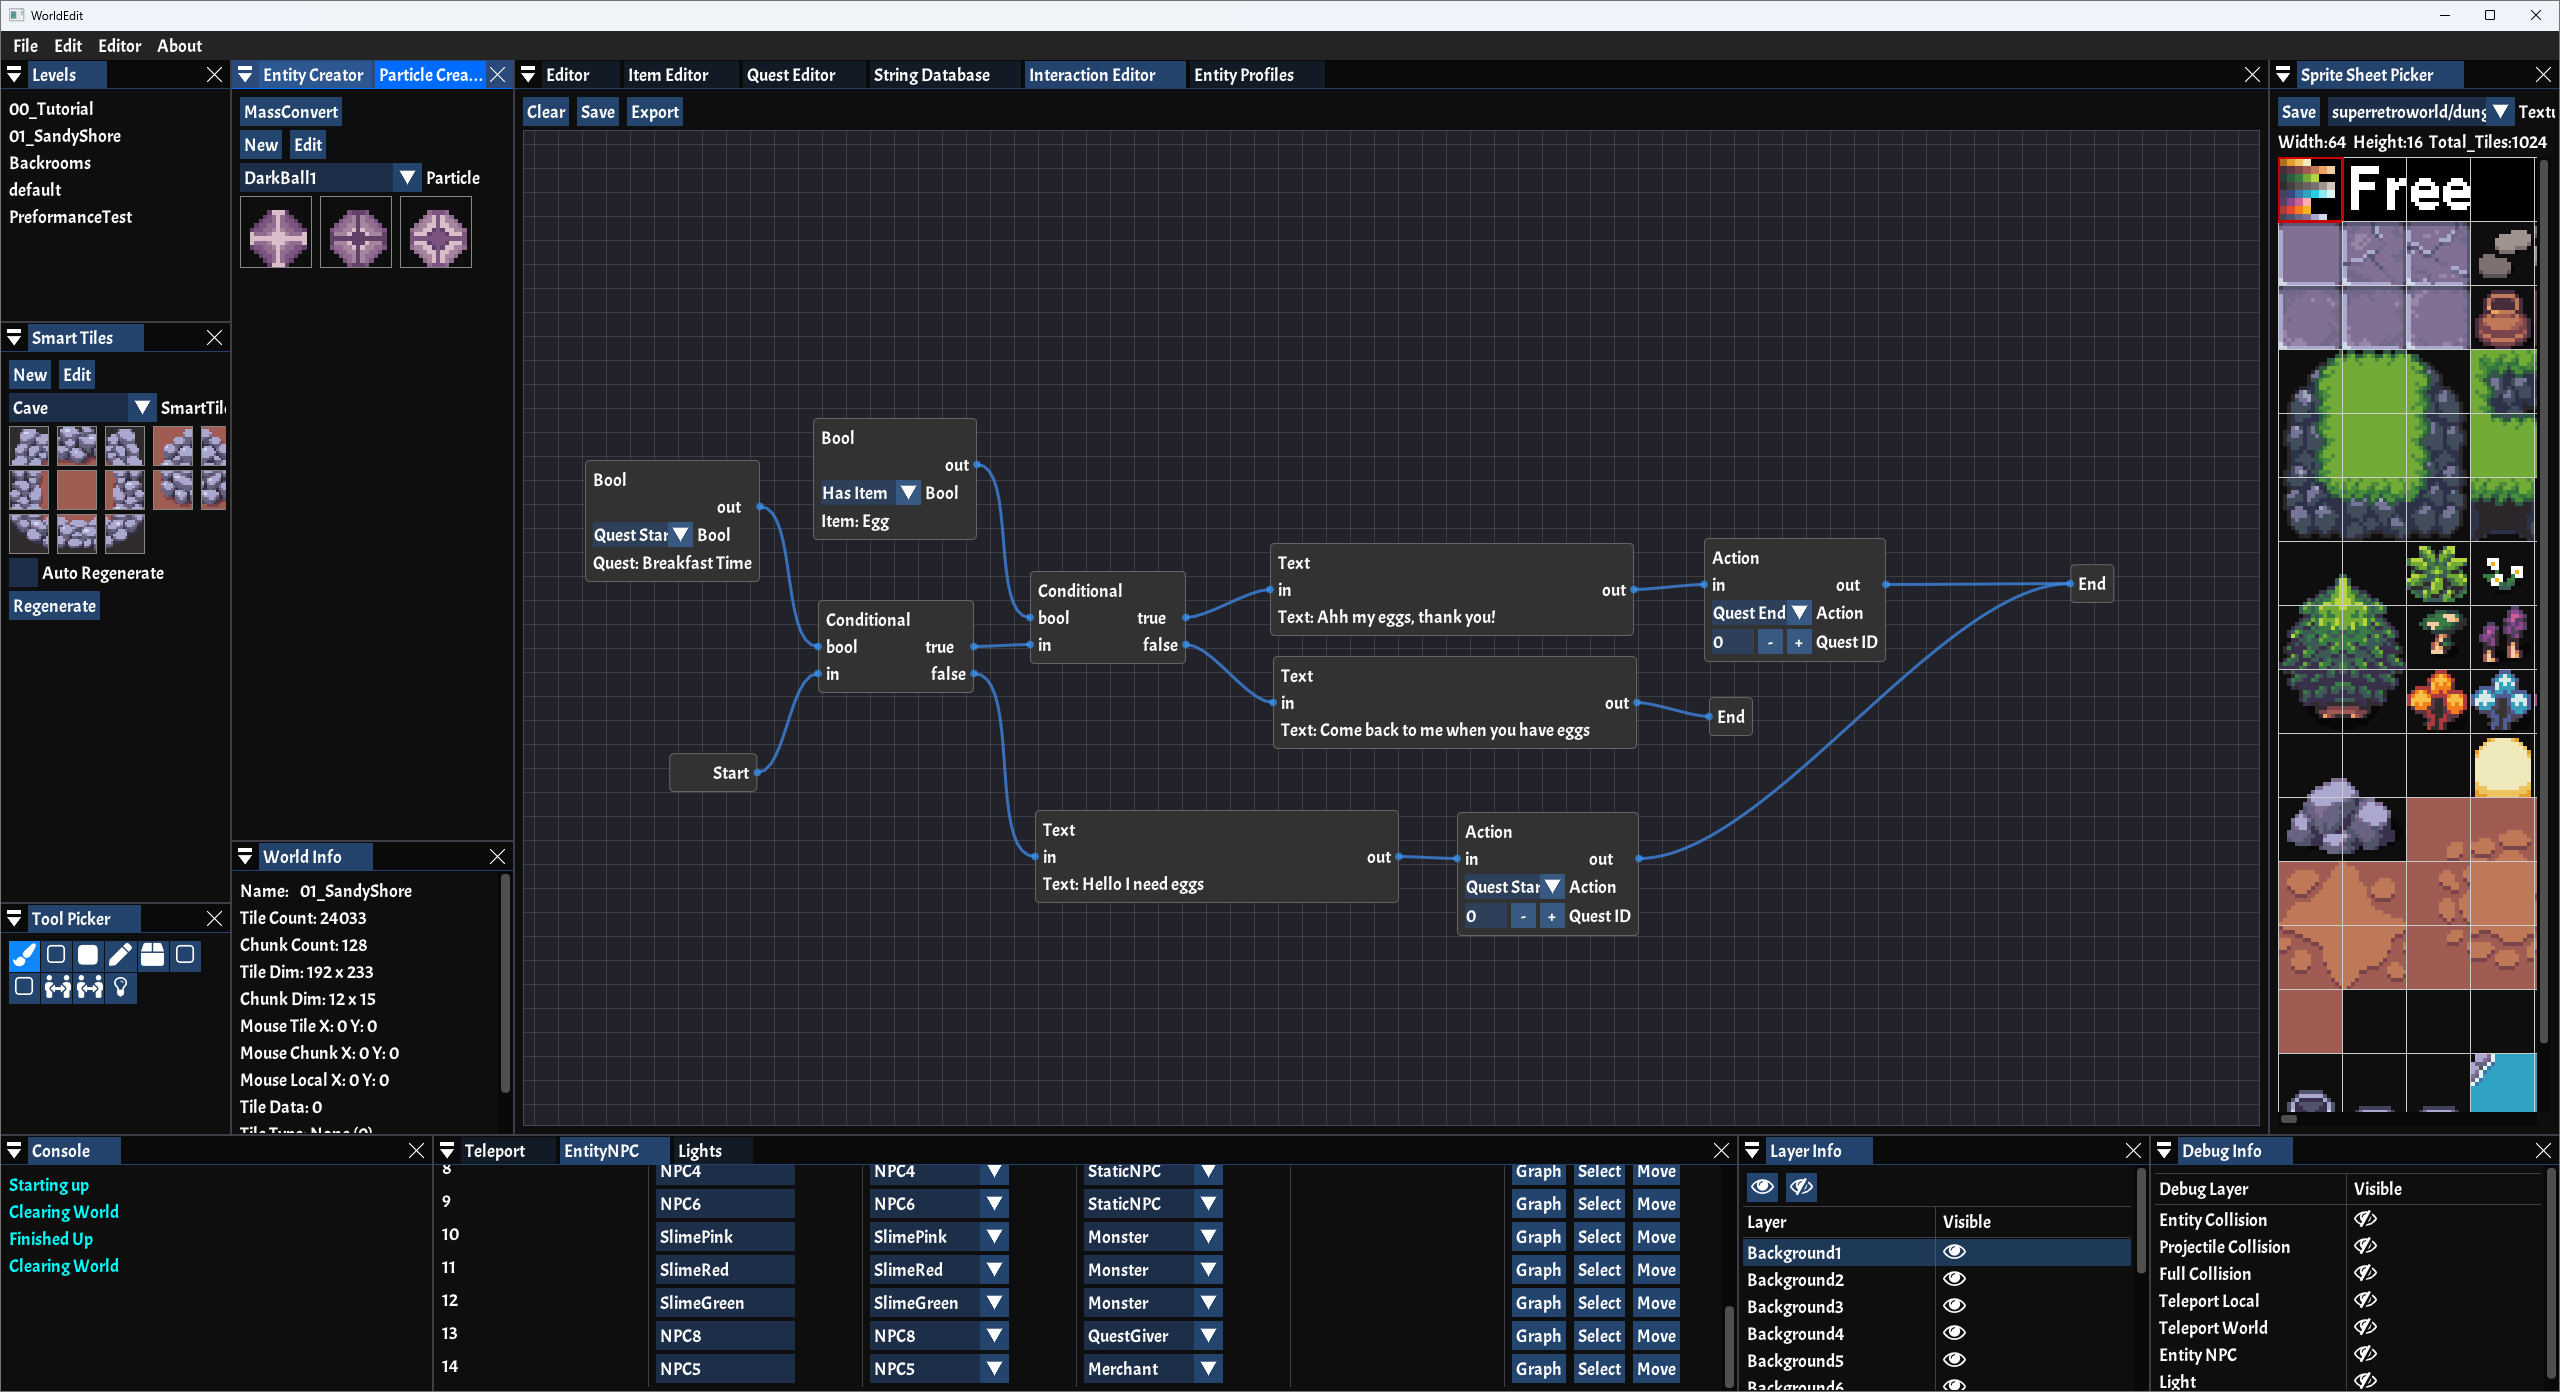This screenshot has height=1392, width=2560.
Task: Enable the Auto Regenerate checkbox
Action: 24,573
